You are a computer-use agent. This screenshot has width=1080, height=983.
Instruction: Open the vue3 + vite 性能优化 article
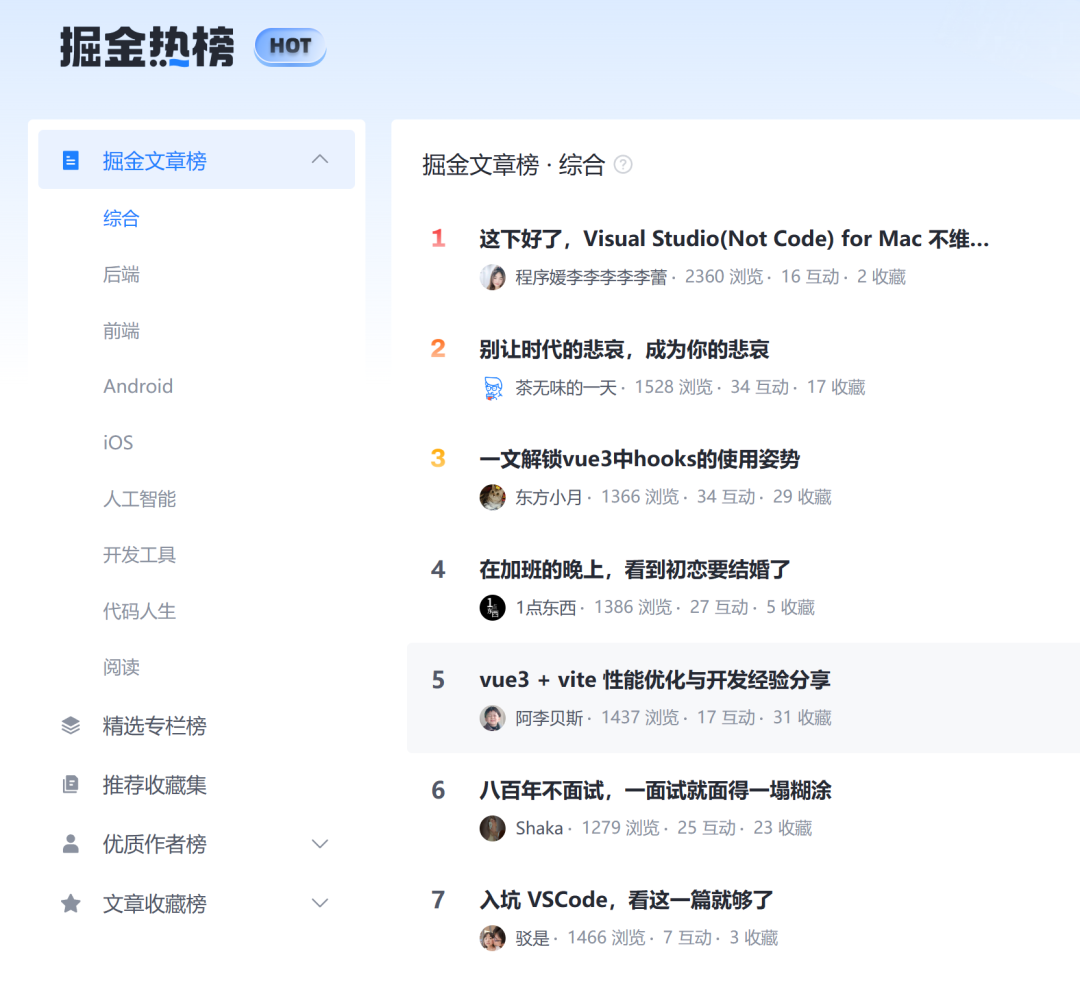[x=656, y=679]
